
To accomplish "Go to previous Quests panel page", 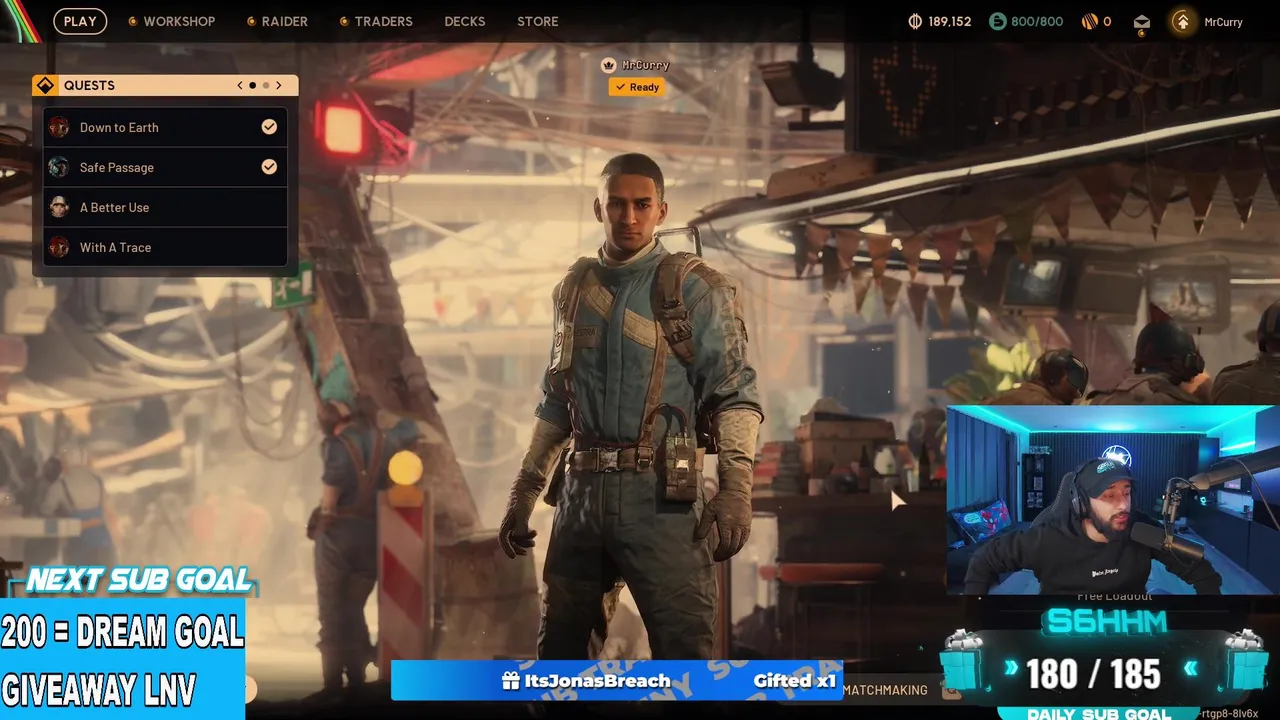I will tap(240, 86).
